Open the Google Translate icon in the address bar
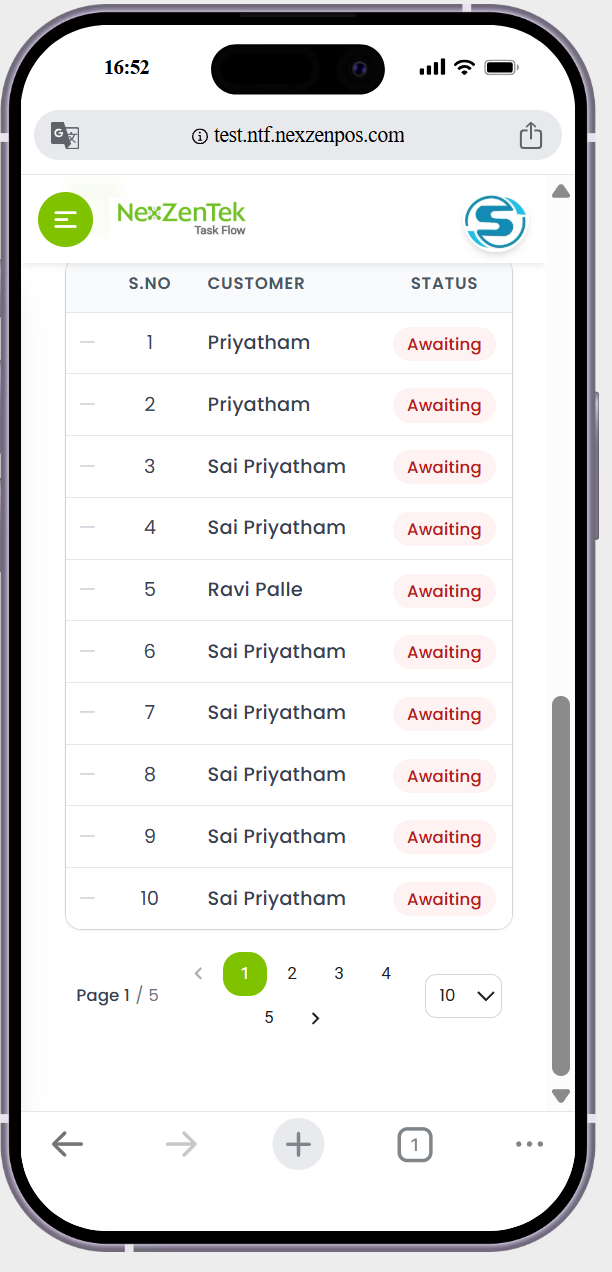The height and width of the screenshot is (1272, 612). (63, 135)
